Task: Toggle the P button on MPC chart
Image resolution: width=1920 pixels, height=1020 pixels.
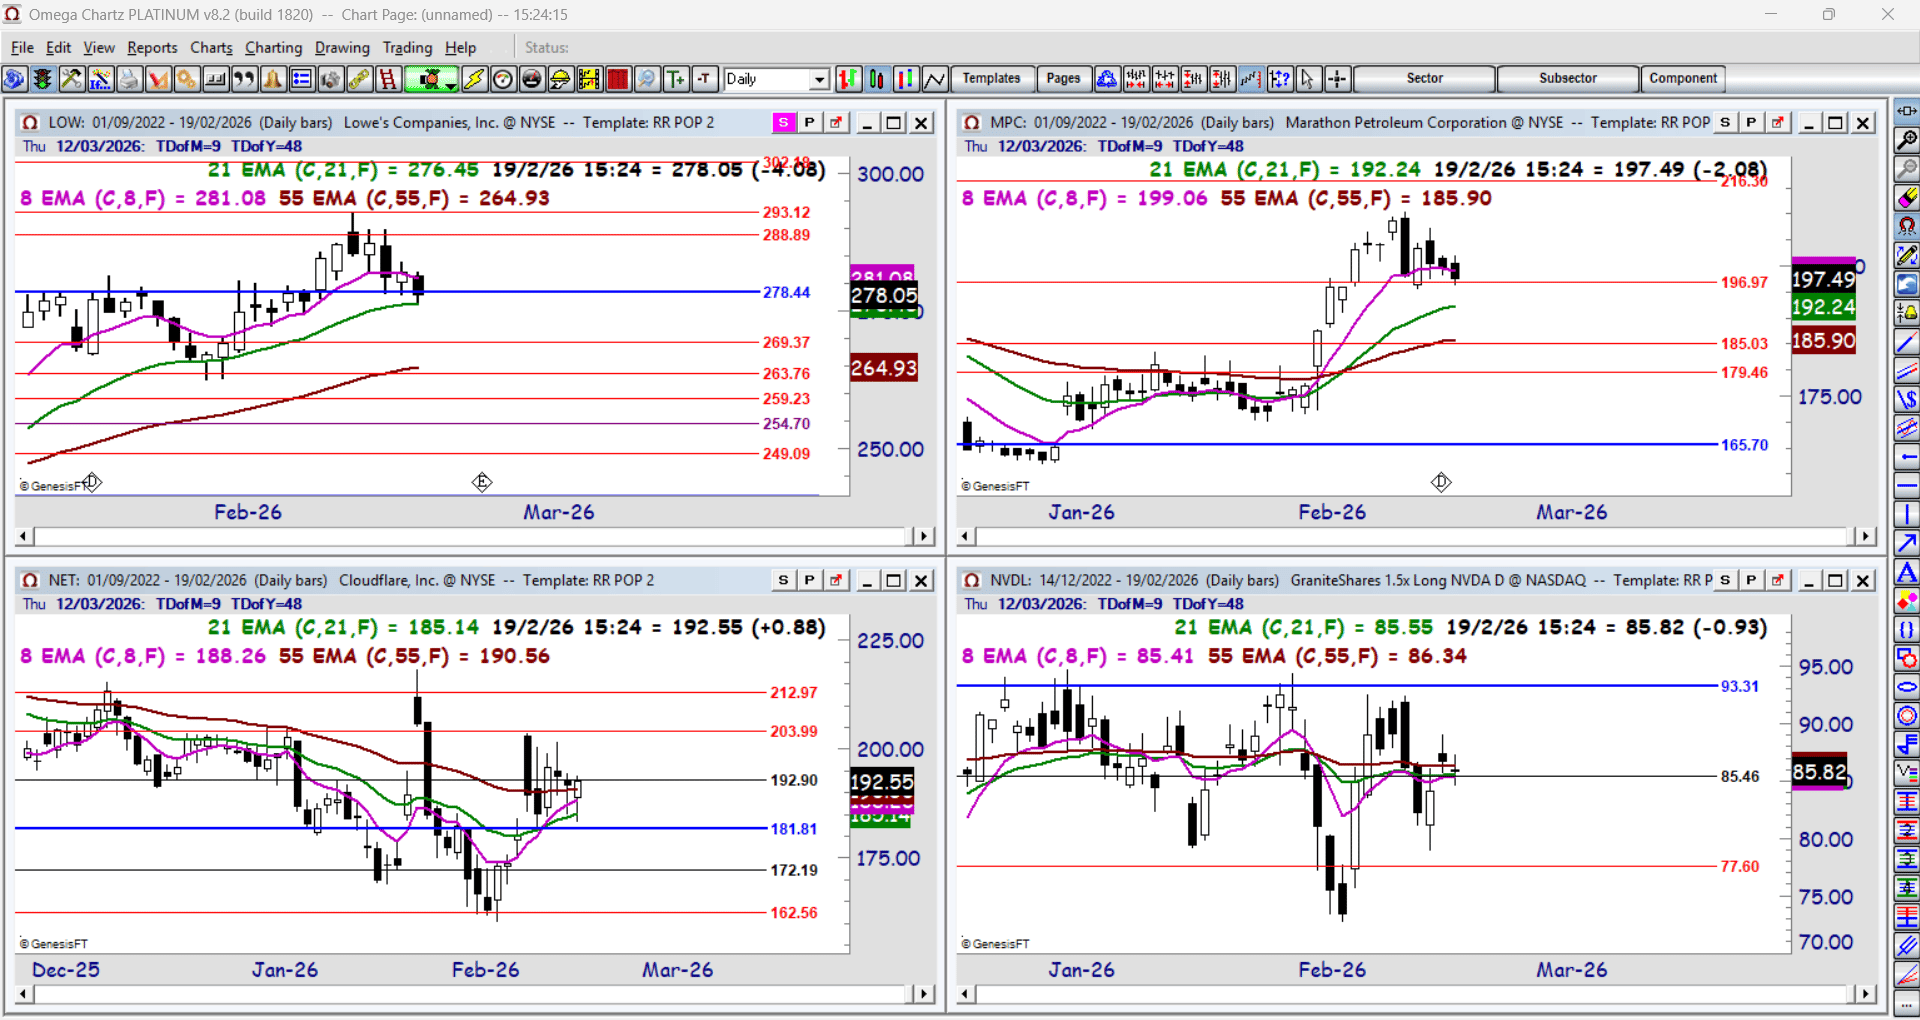Action: [x=1751, y=122]
